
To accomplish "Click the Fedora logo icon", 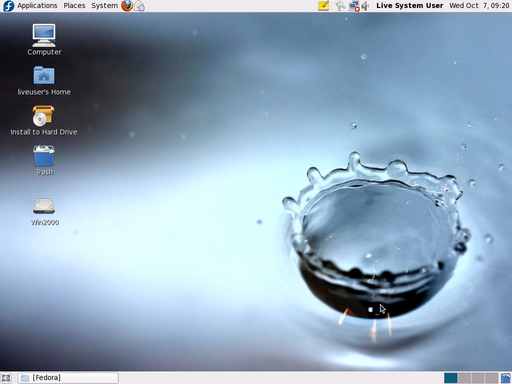I will tap(8, 6).
